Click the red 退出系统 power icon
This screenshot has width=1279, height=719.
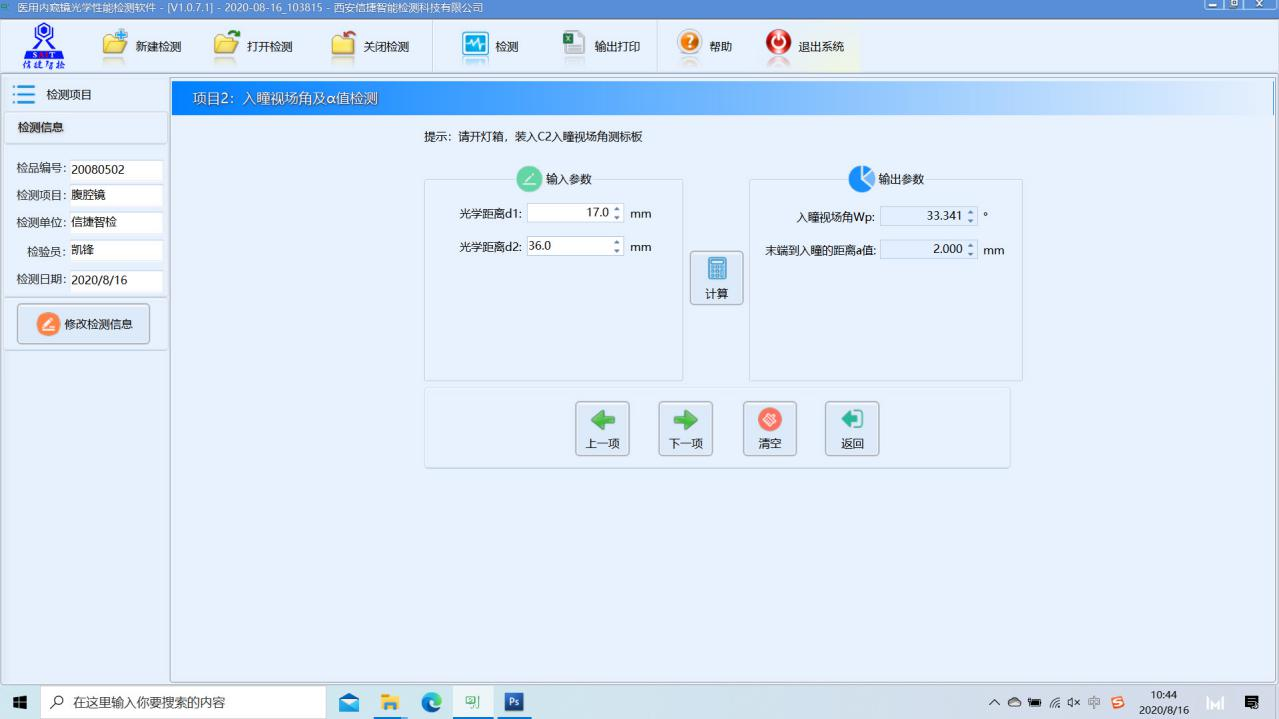click(777, 45)
